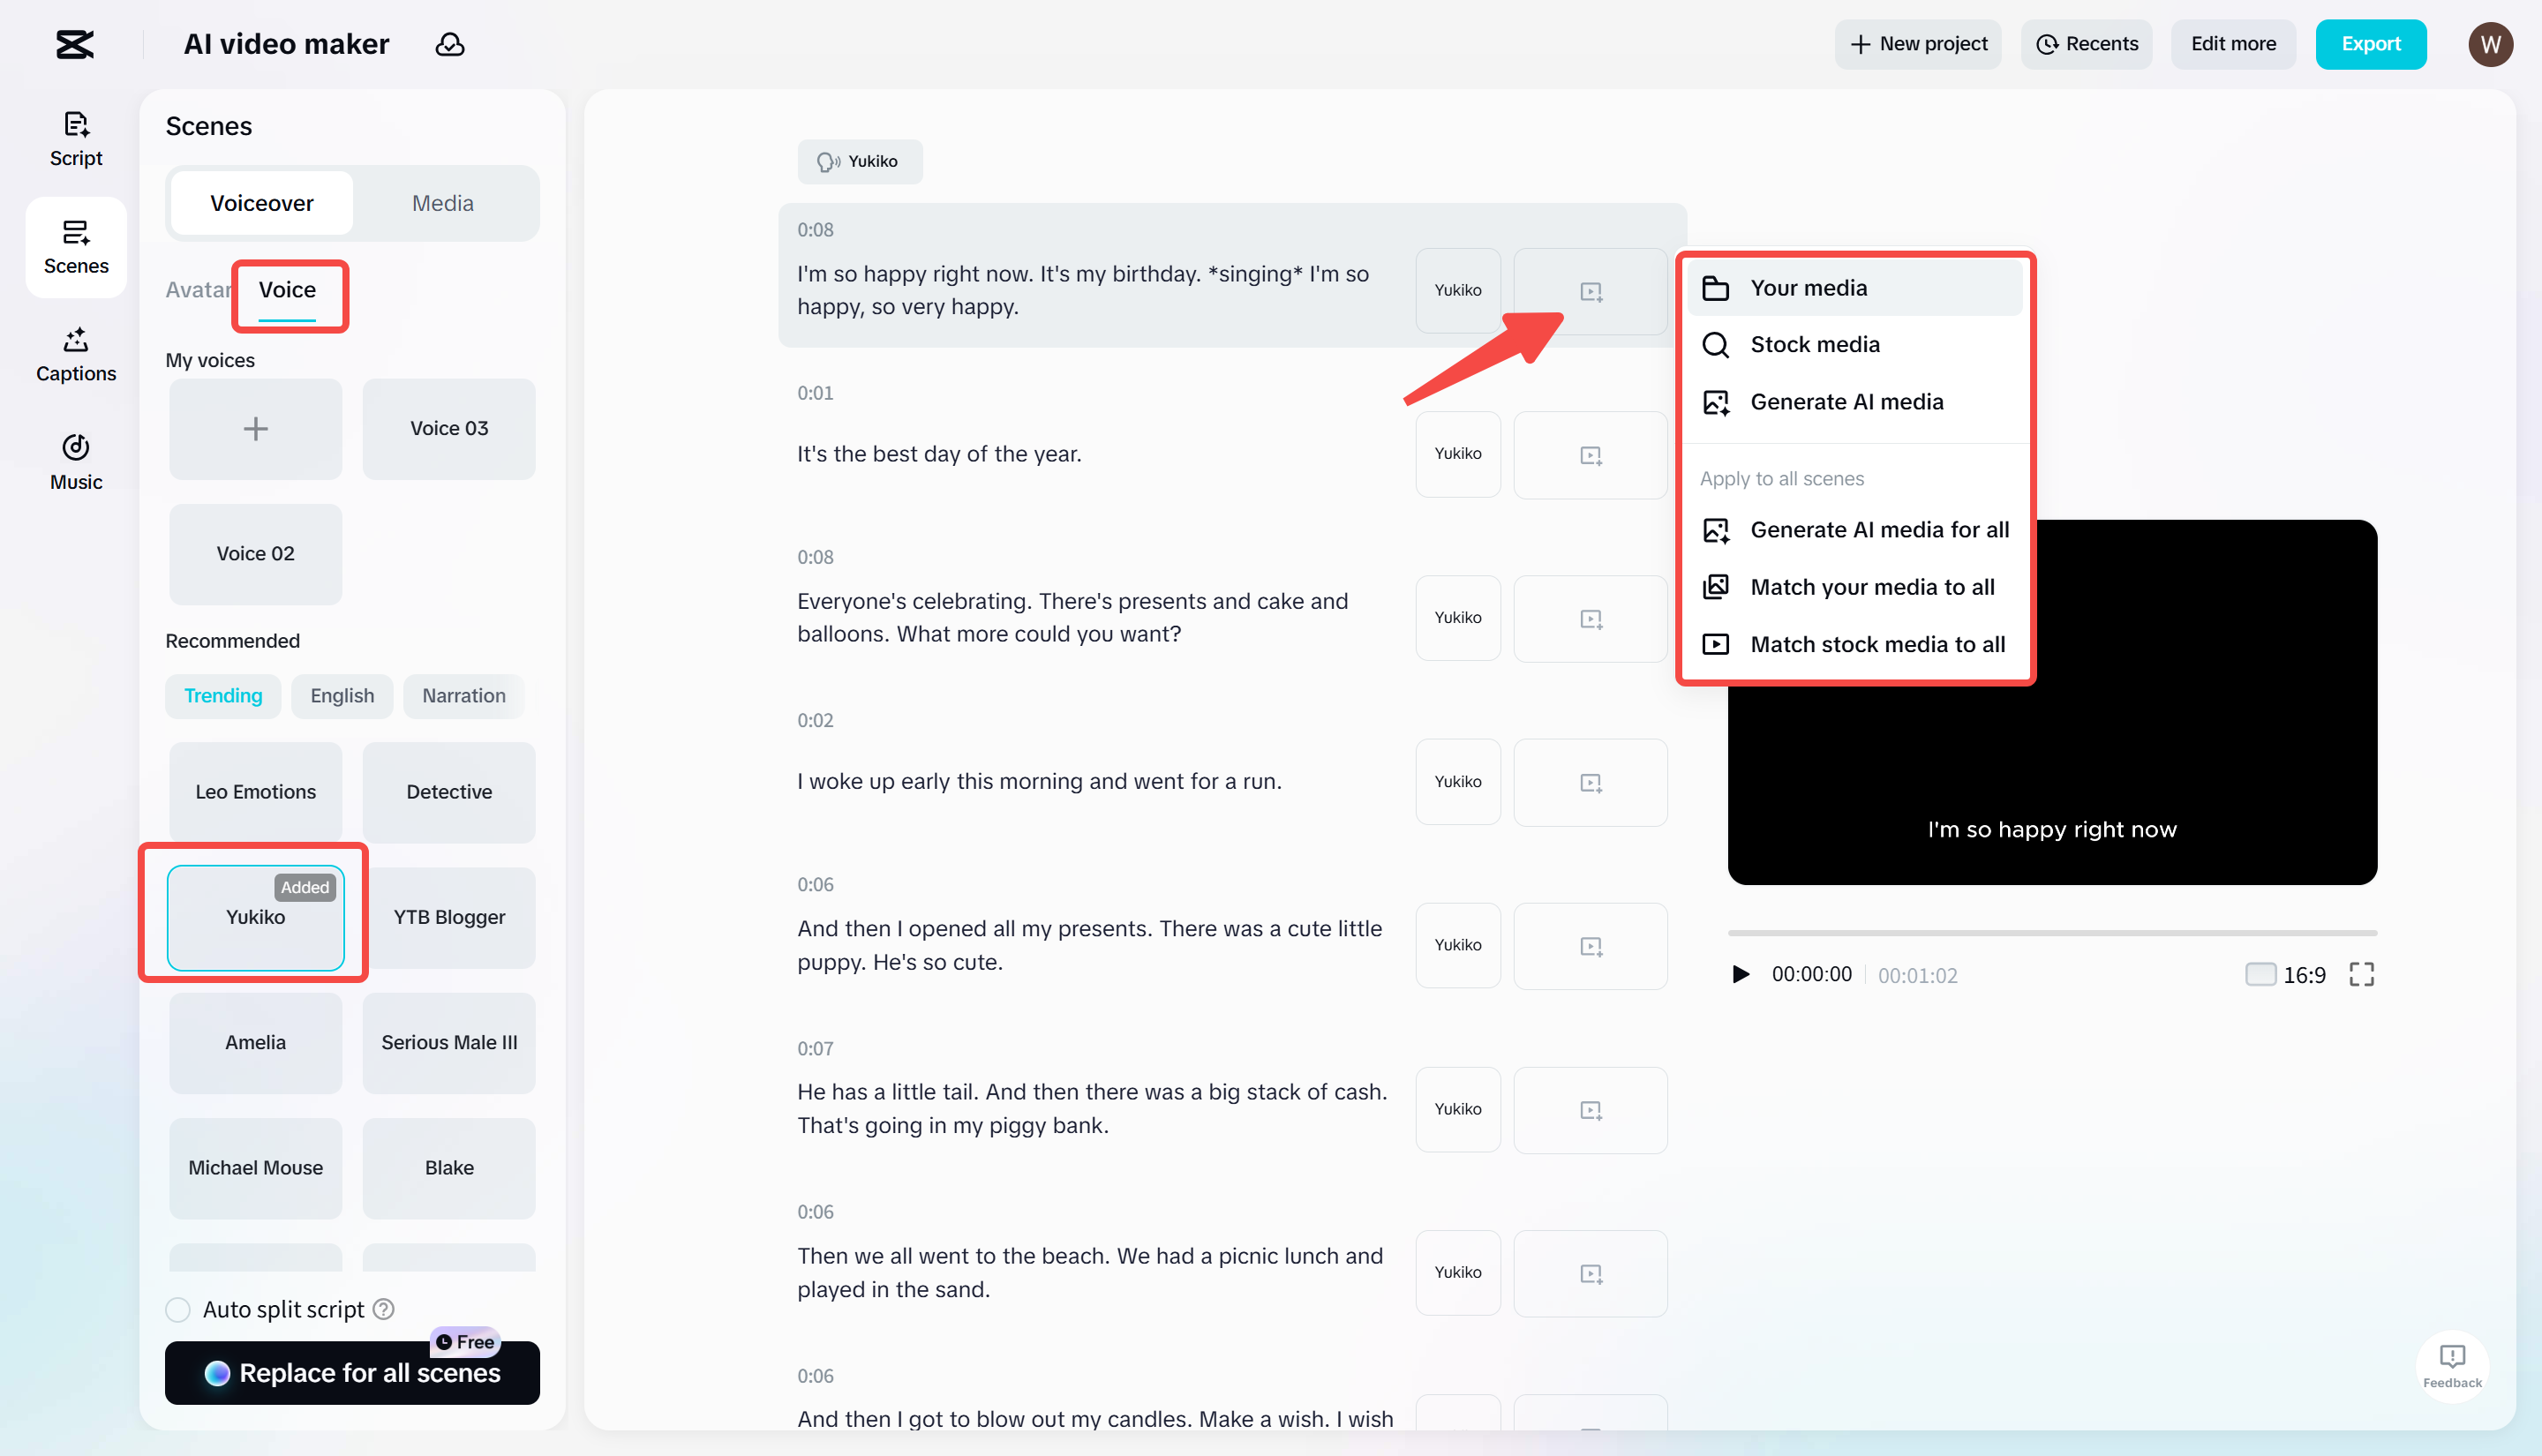Add a new custom voice with the plus tile
The image size is (2542, 1456).
click(255, 429)
